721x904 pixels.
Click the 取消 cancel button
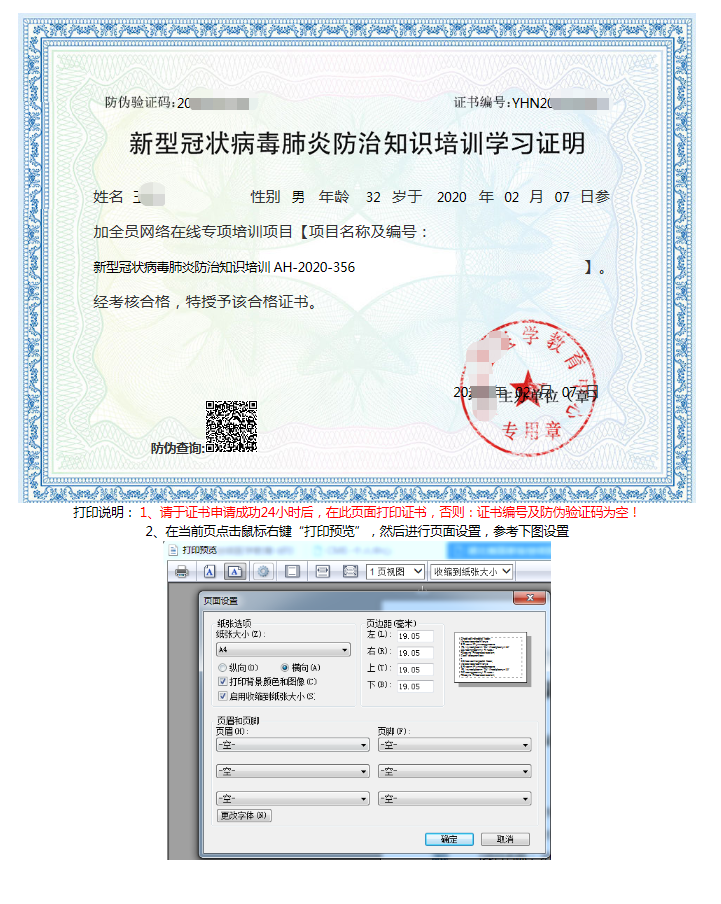point(505,839)
